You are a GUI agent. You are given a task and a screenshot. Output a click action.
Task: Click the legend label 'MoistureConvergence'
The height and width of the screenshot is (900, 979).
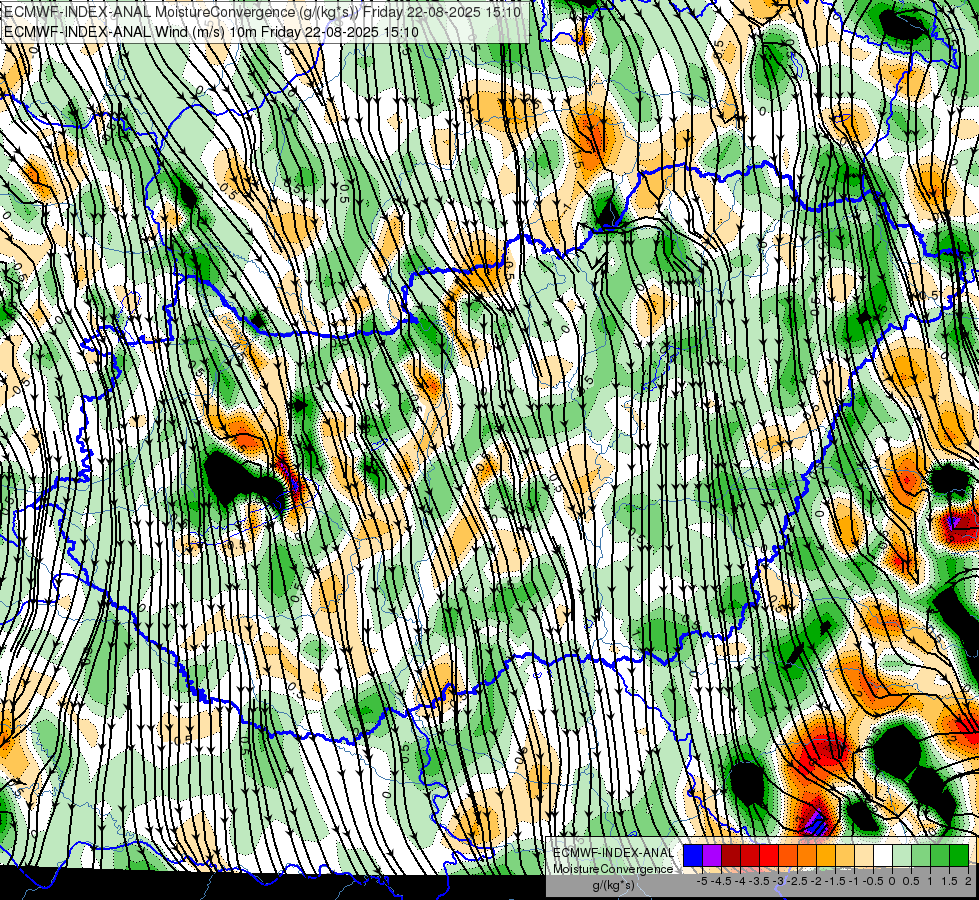tap(613, 869)
